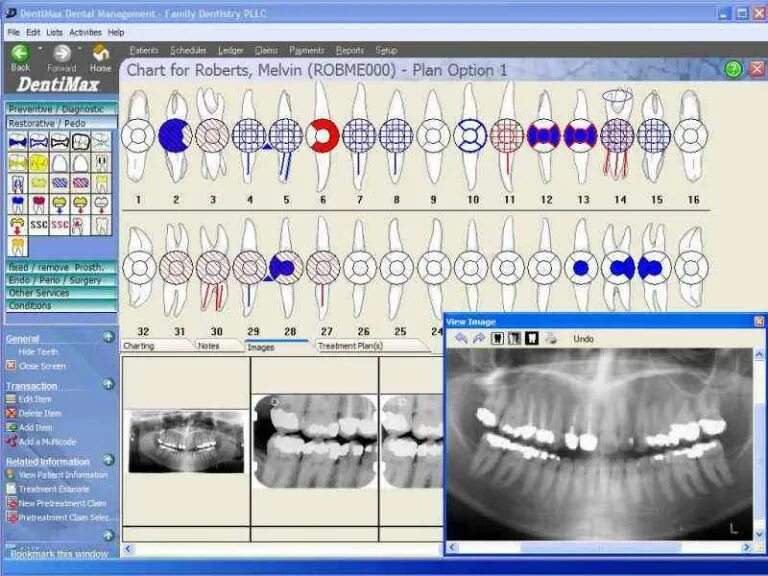This screenshot has height=576, width=768.
Task: Select the blue crown tooth icon
Action: pyautogui.click(x=18, y=204)
